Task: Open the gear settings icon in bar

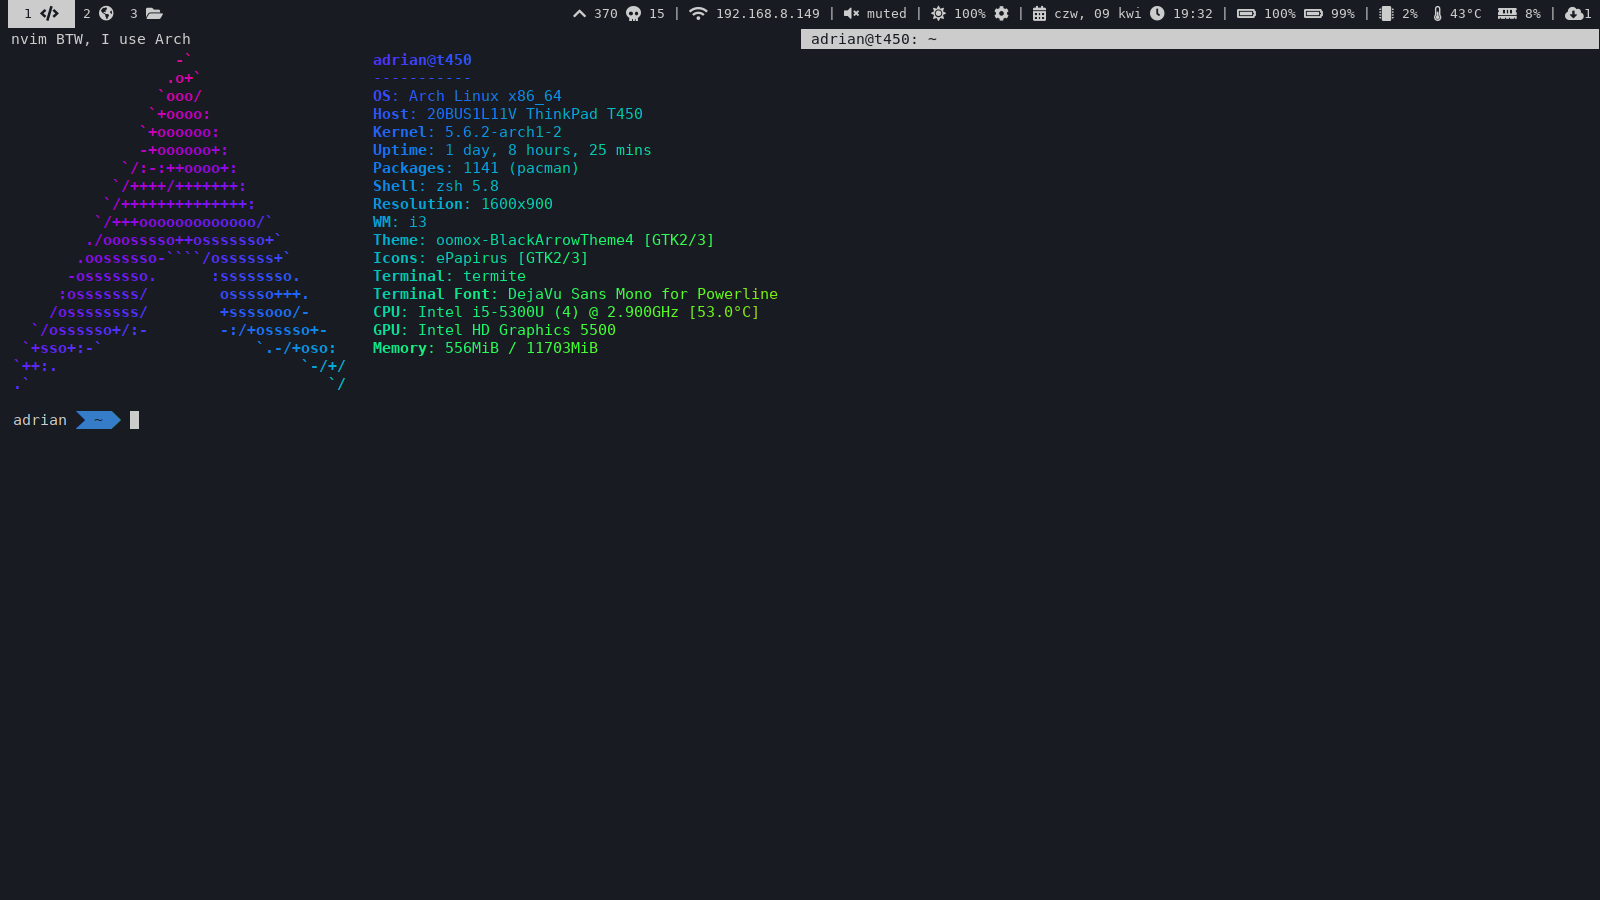Action: (1001, 14)
